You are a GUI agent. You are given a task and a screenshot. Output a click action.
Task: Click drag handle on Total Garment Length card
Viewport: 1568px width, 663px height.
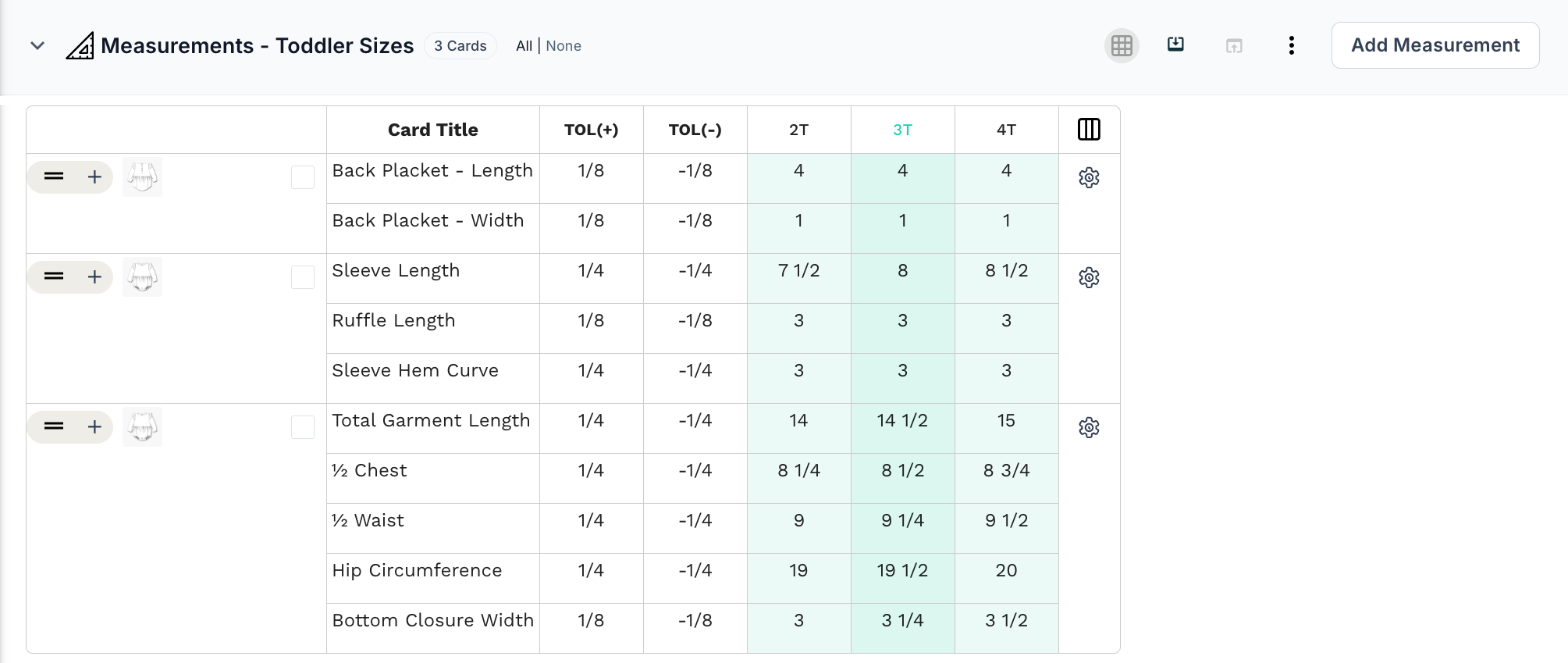click(54, 427)
